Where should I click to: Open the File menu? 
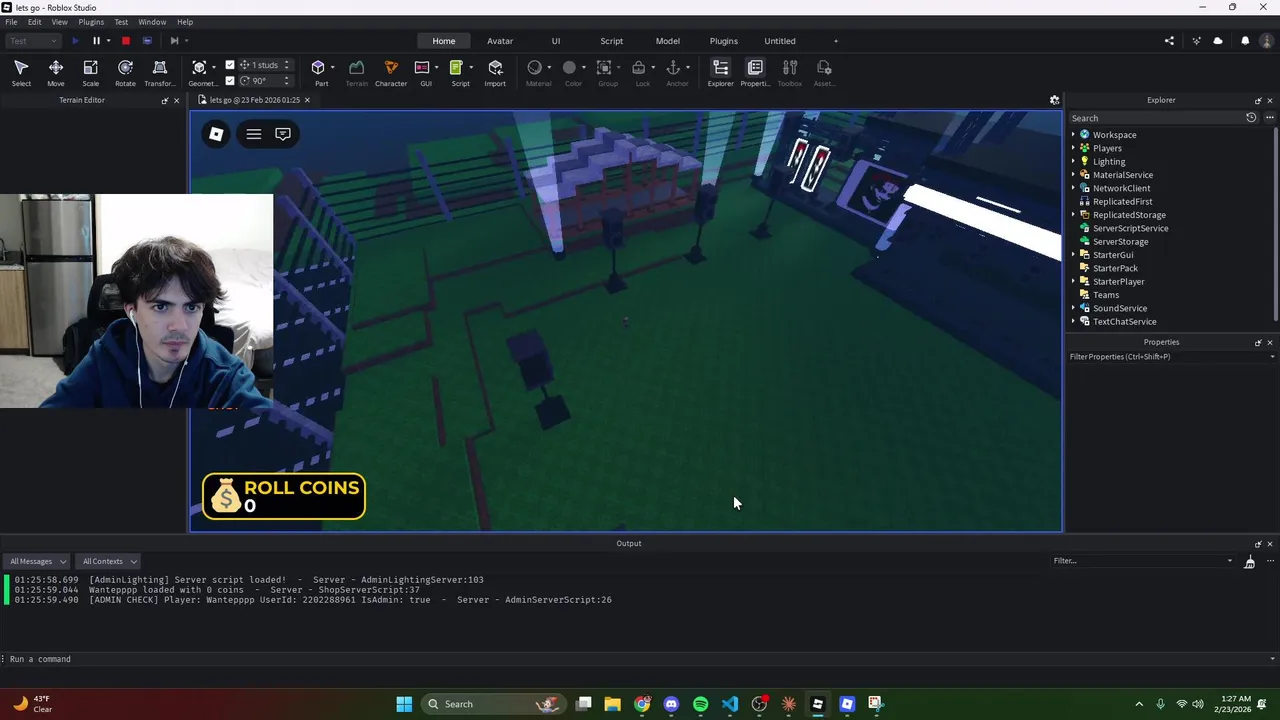pyautogui.click(x=11, y=22)
